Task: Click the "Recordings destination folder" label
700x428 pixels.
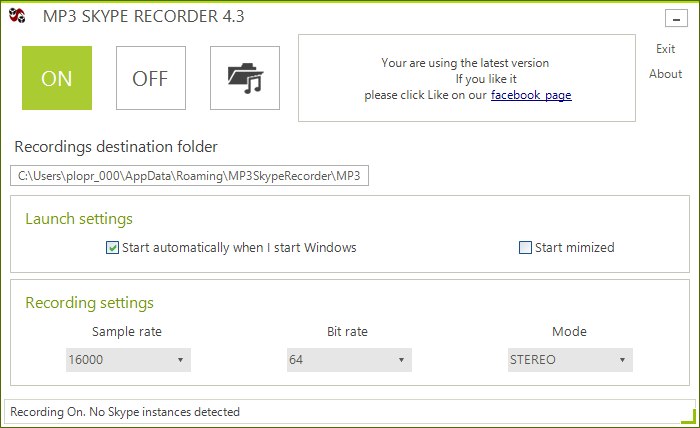Action: click(116, 147)
